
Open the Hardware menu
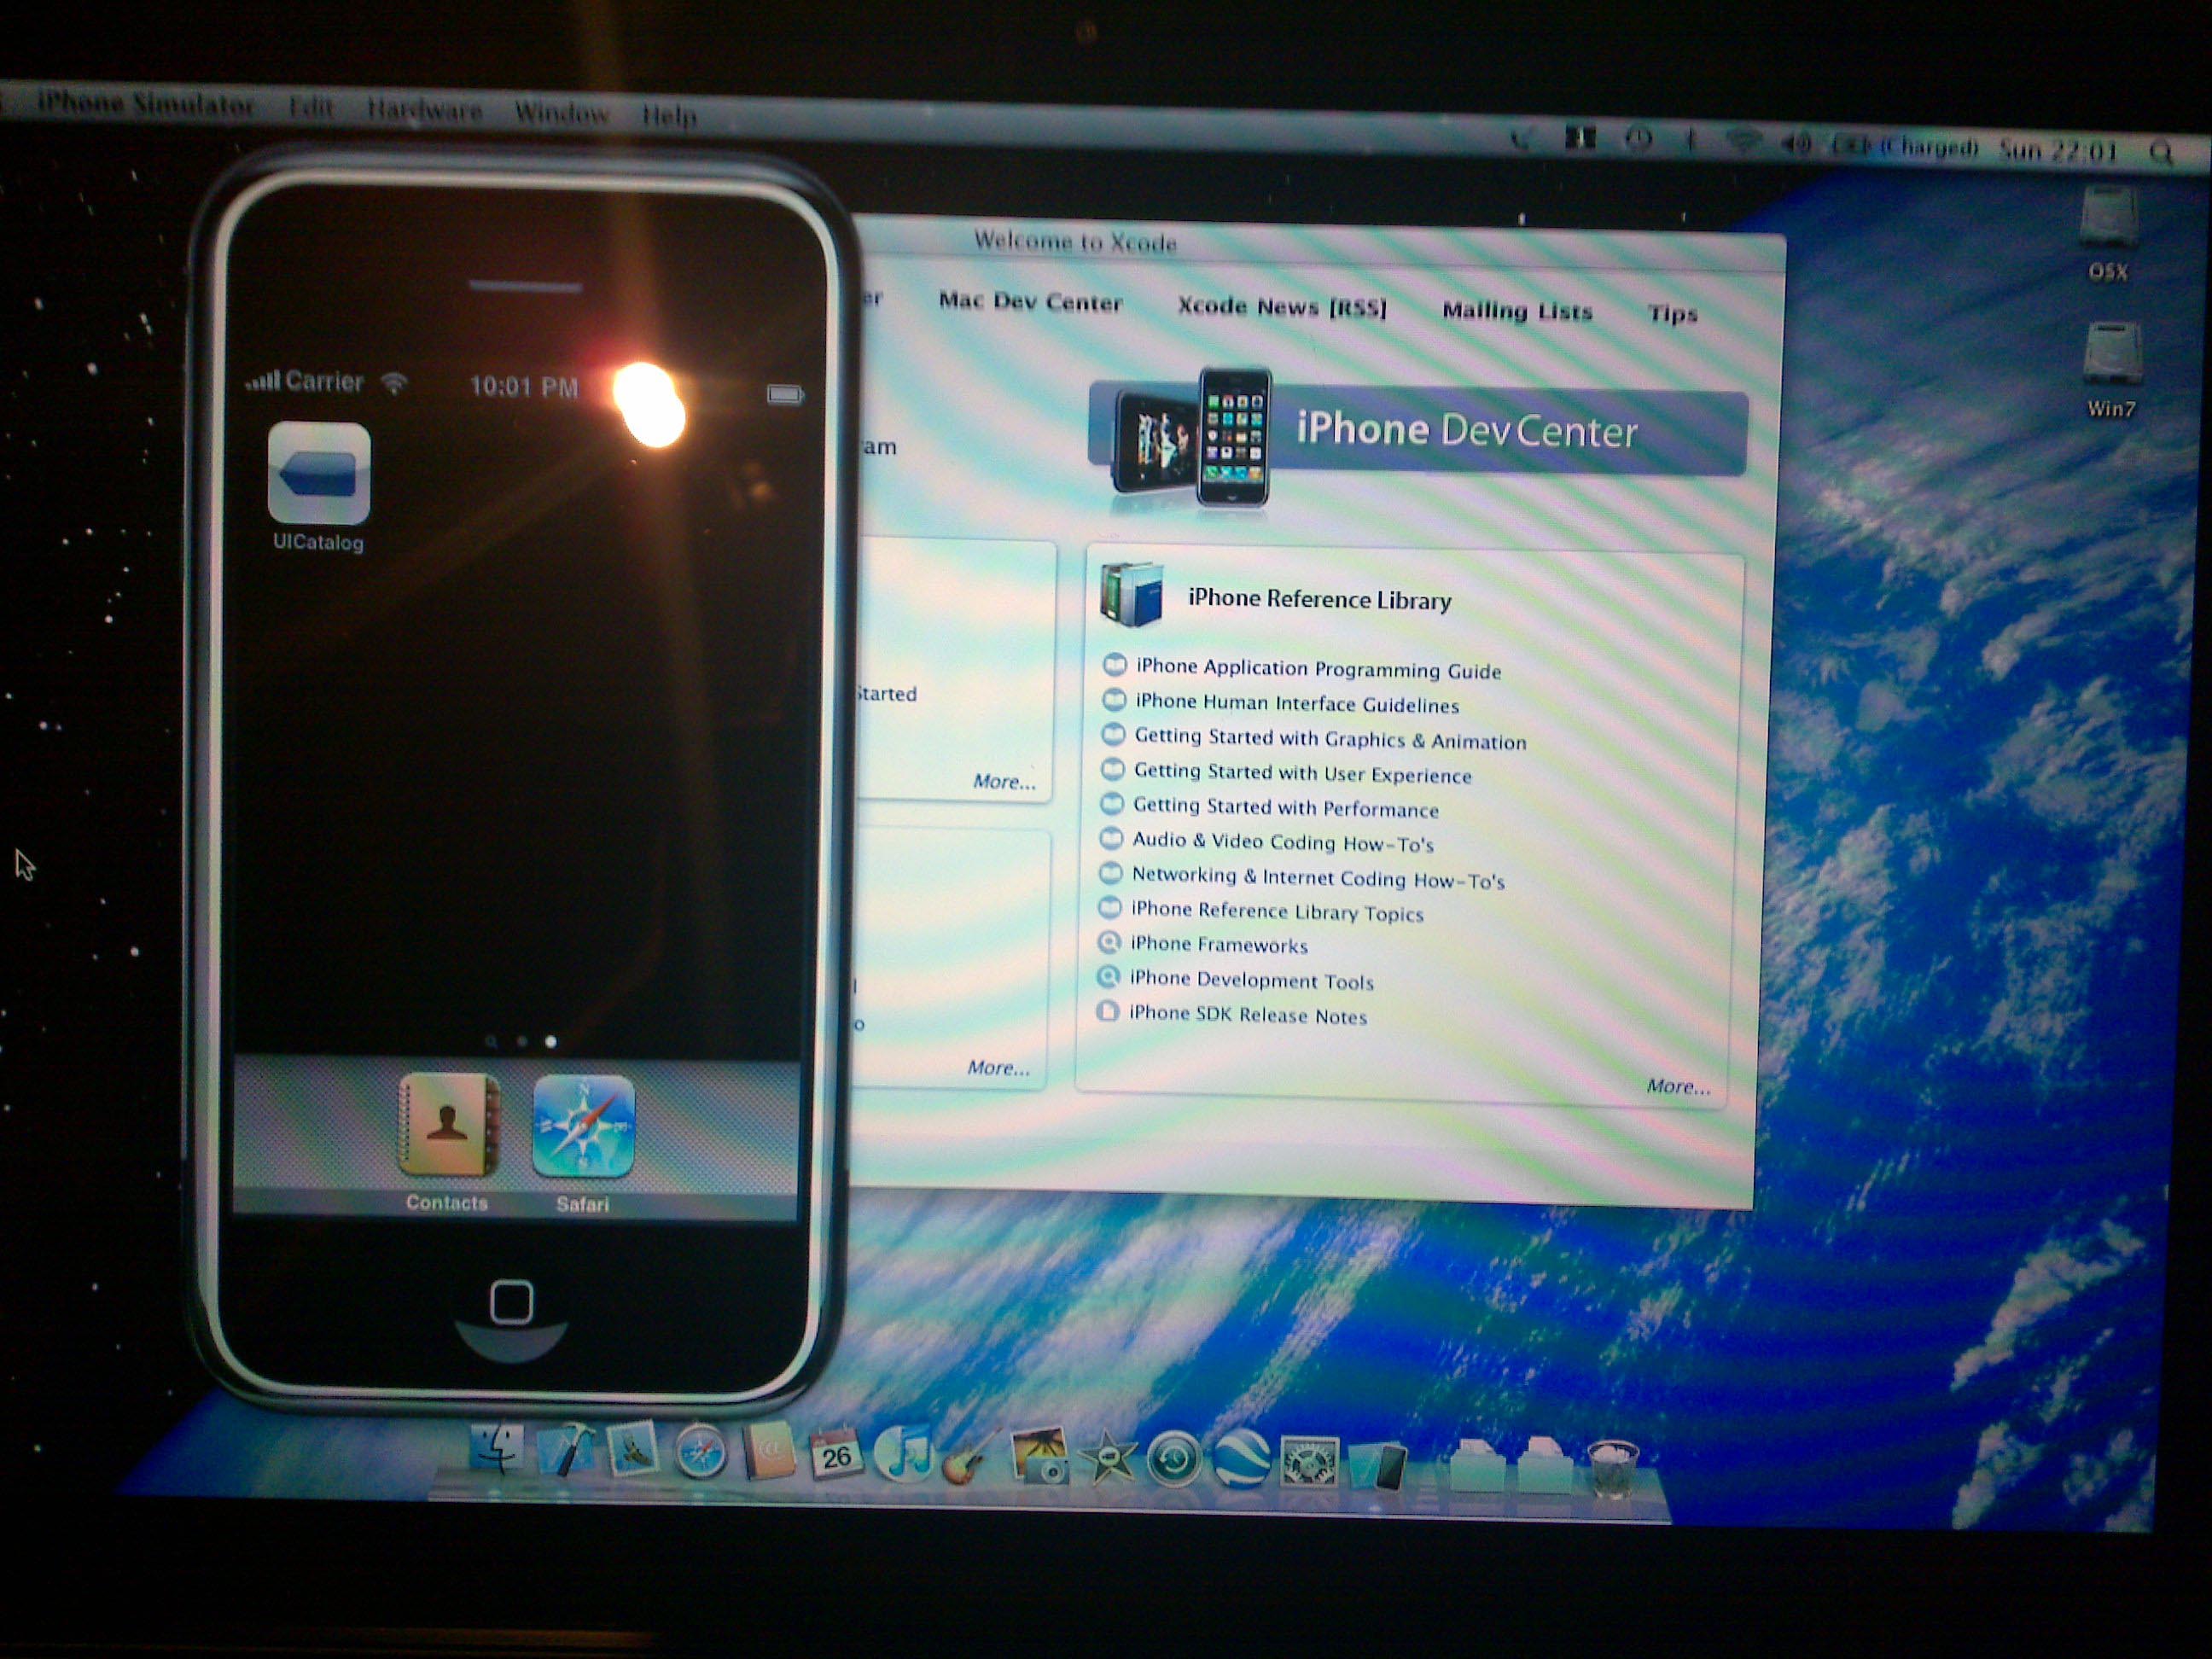coord(424,110)
